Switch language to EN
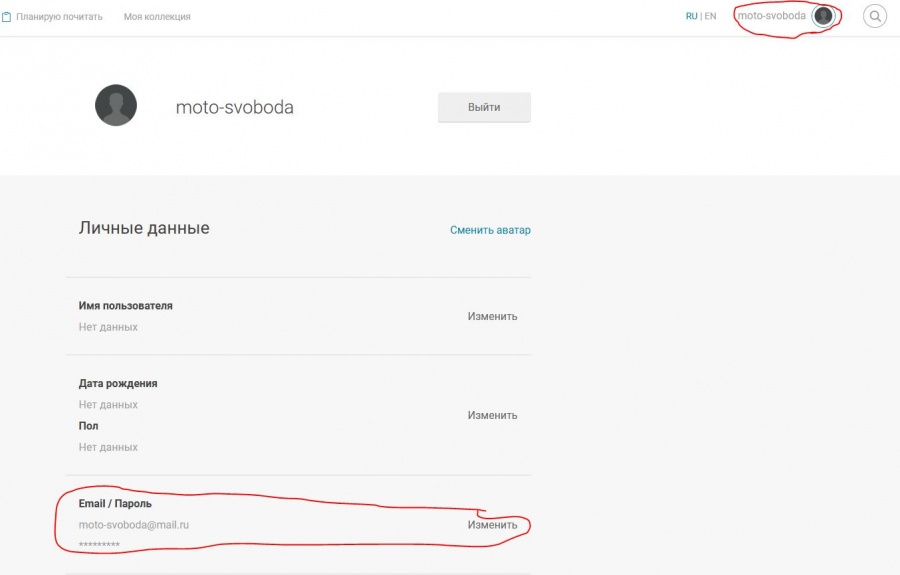Viewport: 900px width, 575px height. tap(710, 16)
